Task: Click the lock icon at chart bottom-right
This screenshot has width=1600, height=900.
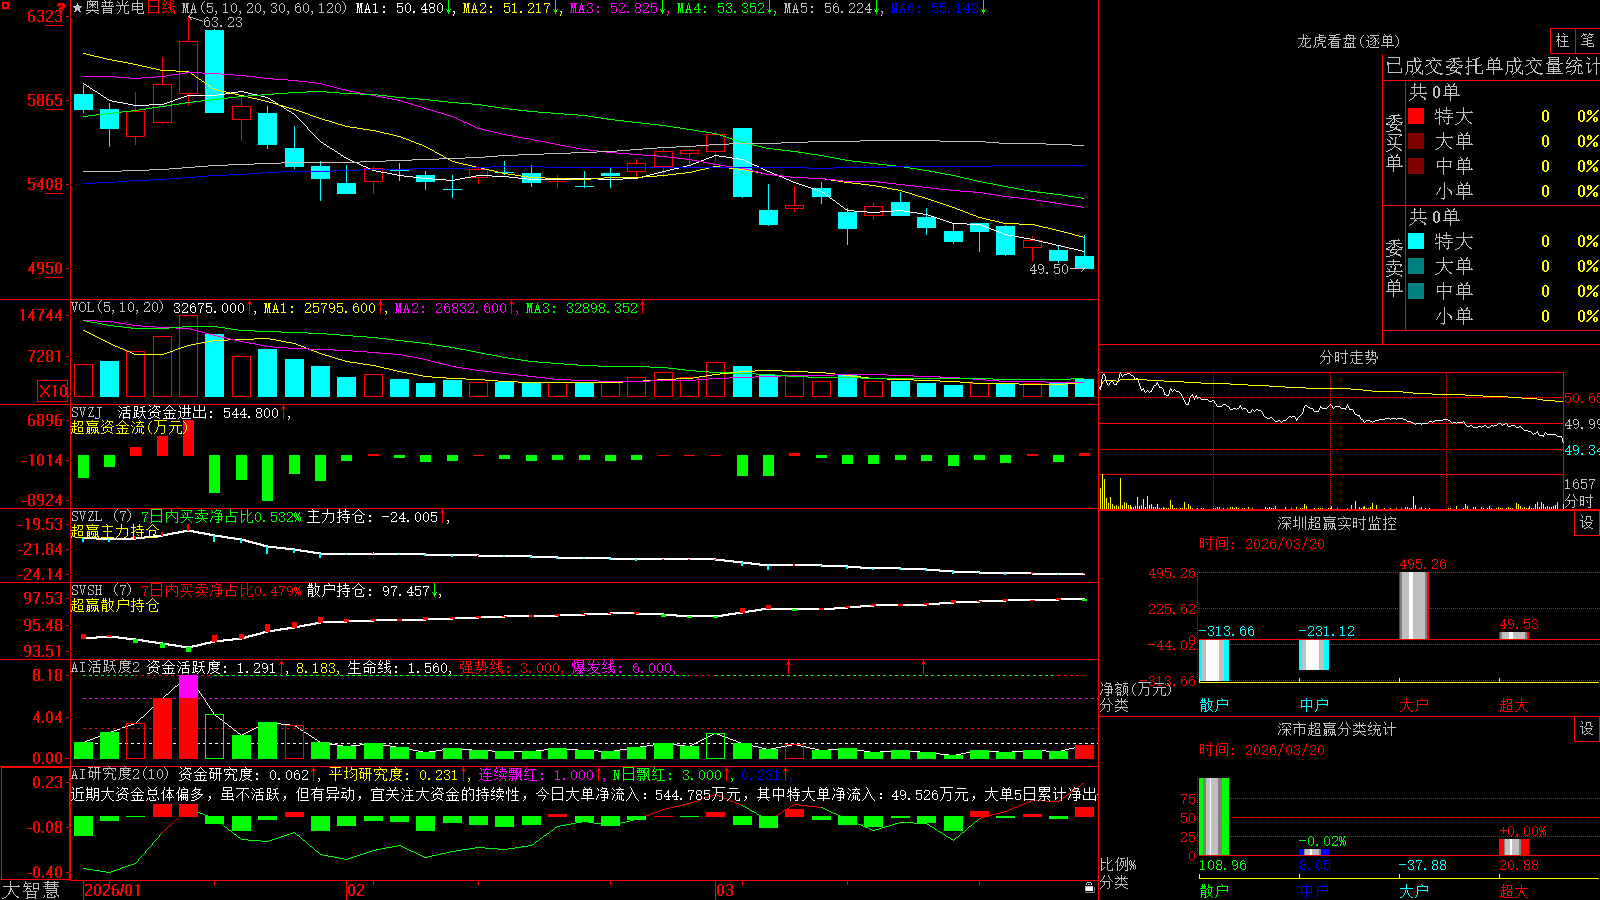Action: 1089,888
